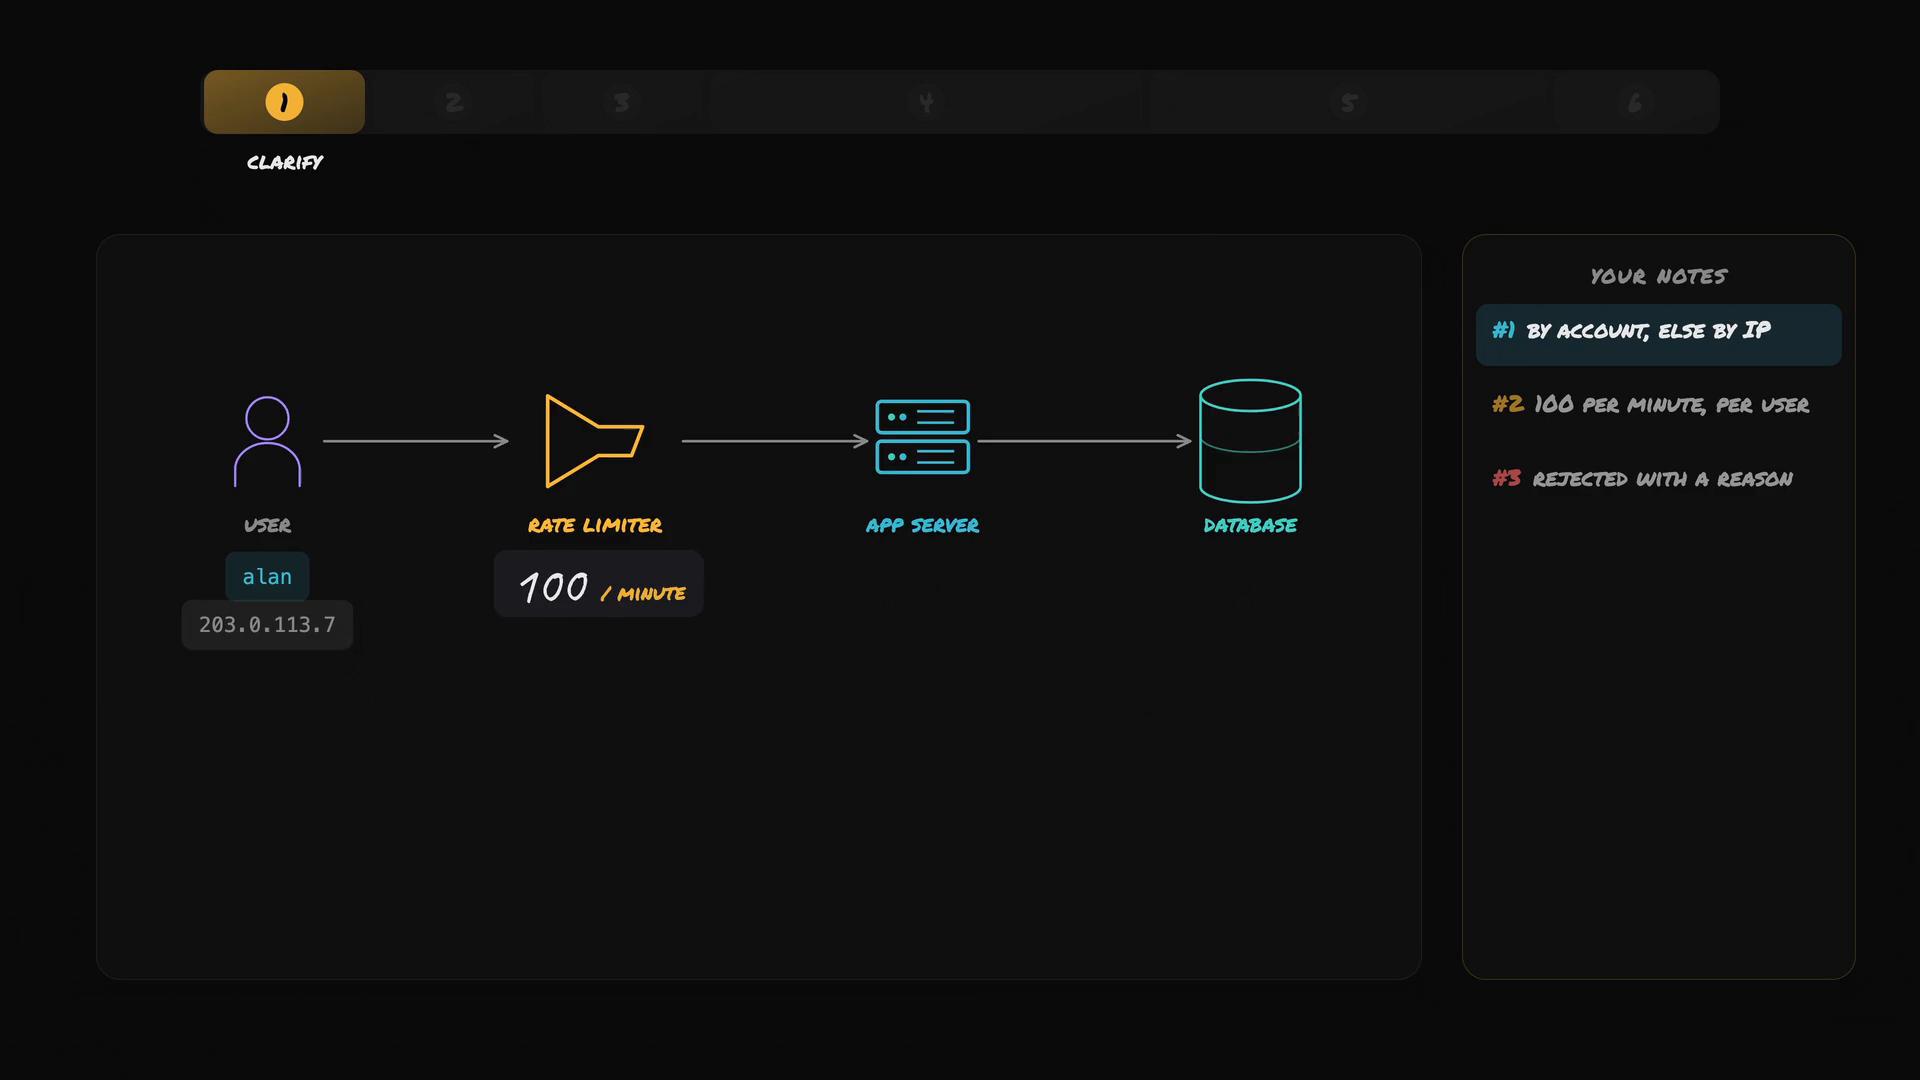This screenshot has height=1080, width=1920.
Task: Click the 'App Server' label text
Action: pos(922,525)
